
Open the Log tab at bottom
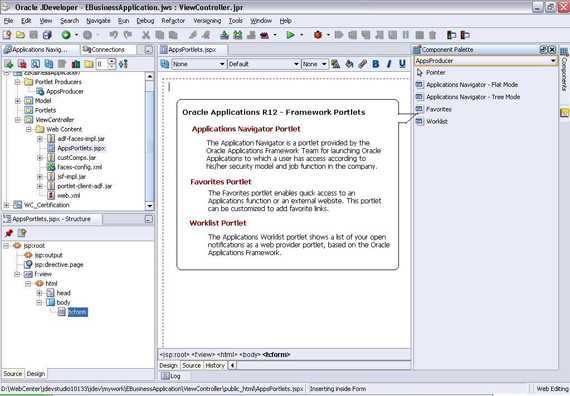(171, 376)
